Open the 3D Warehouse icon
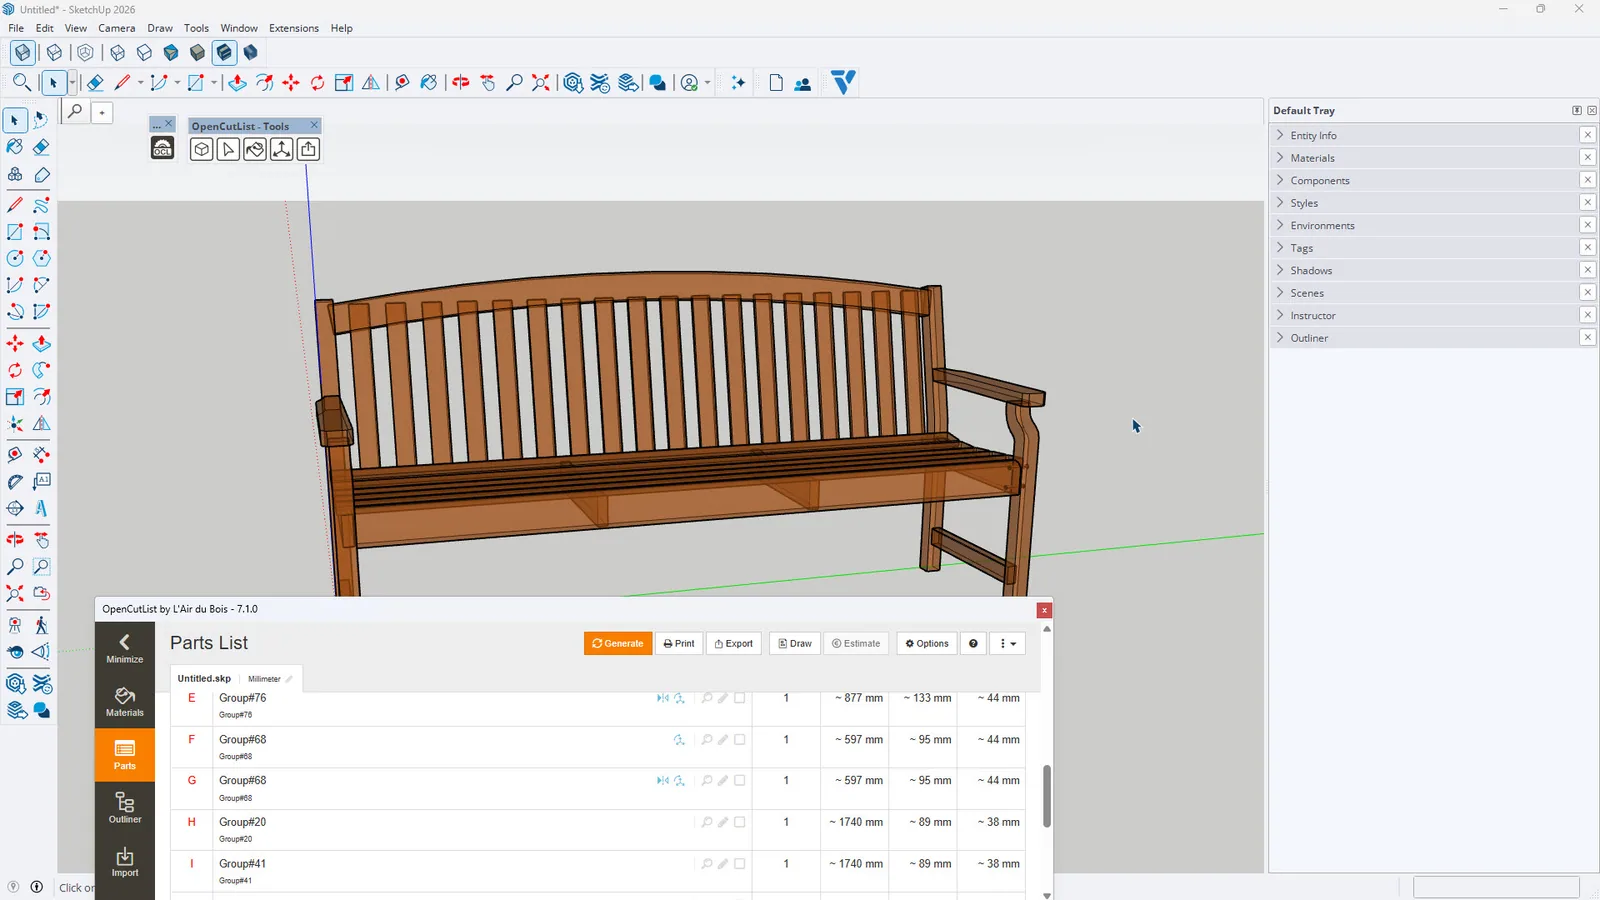 tap(573, 83)
